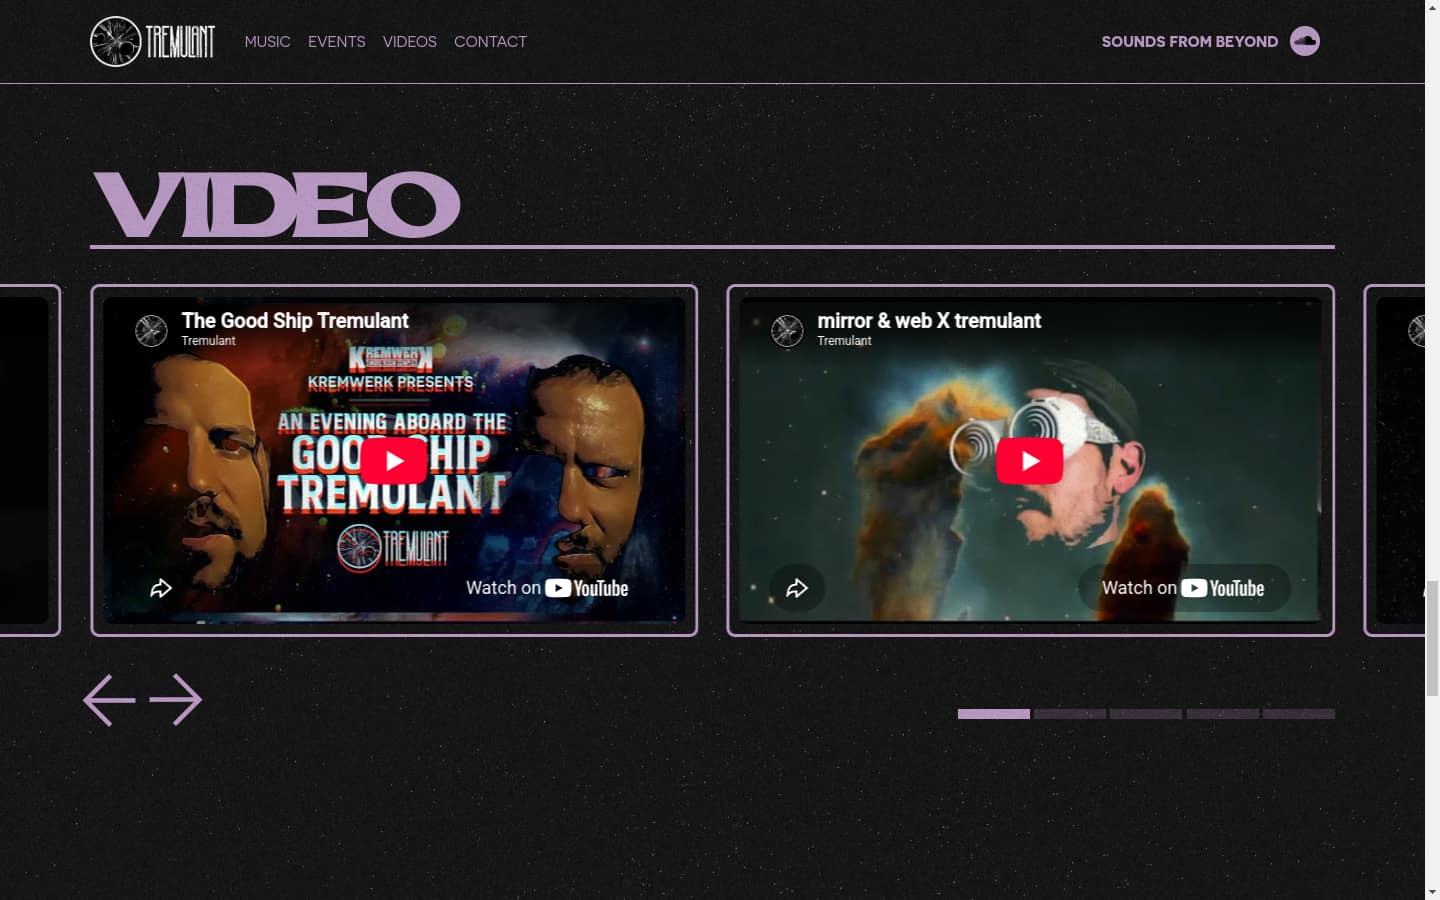
Task: Select the fifth carousel page indicator
Action: point(1299,714)
